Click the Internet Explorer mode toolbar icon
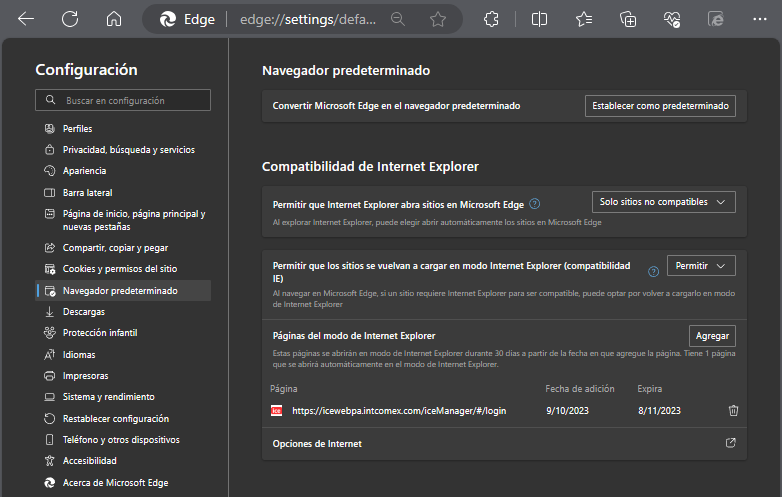Screen dimensions: 782x497 [x=716, y=19]
